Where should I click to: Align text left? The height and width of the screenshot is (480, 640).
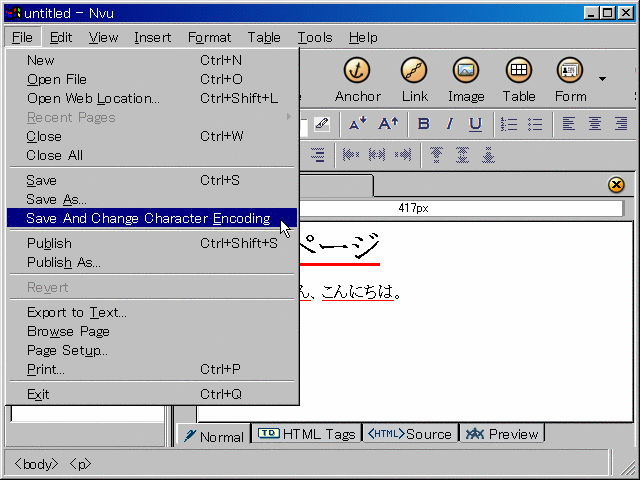pyautogui.click(x=569, y=123)
